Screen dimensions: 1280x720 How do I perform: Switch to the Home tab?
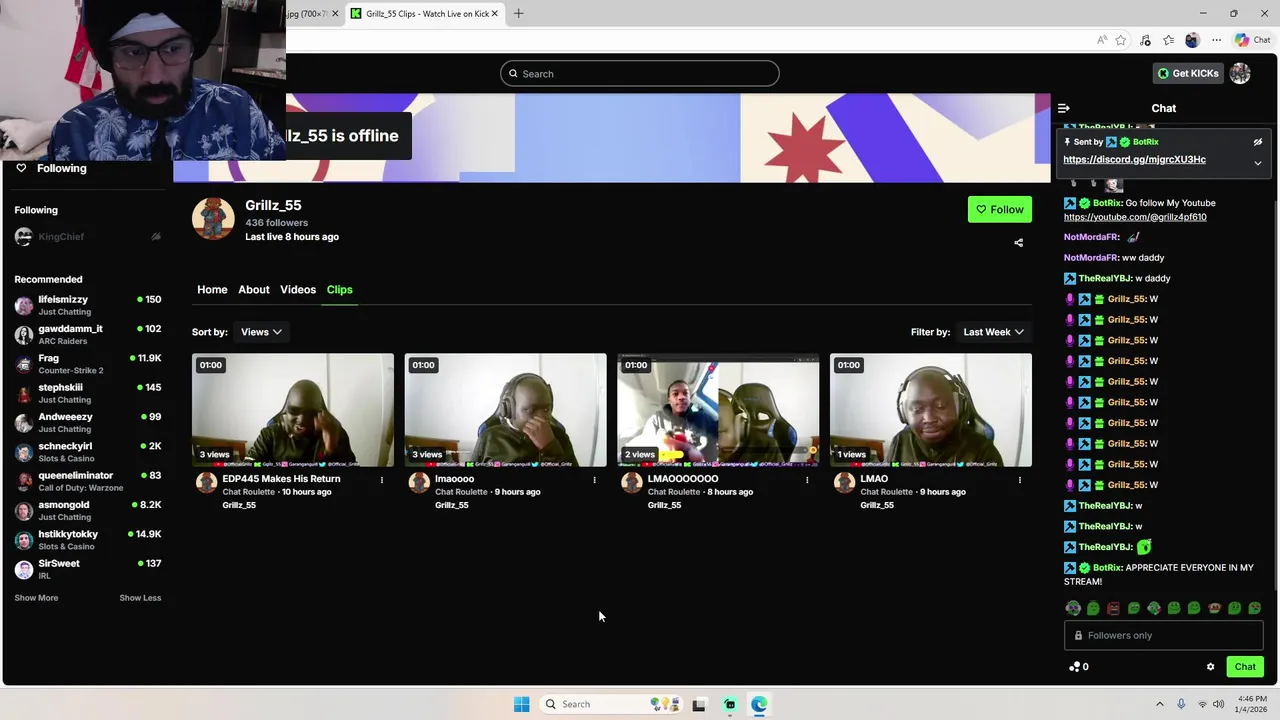pyautogui.click(x=212, y=290)
